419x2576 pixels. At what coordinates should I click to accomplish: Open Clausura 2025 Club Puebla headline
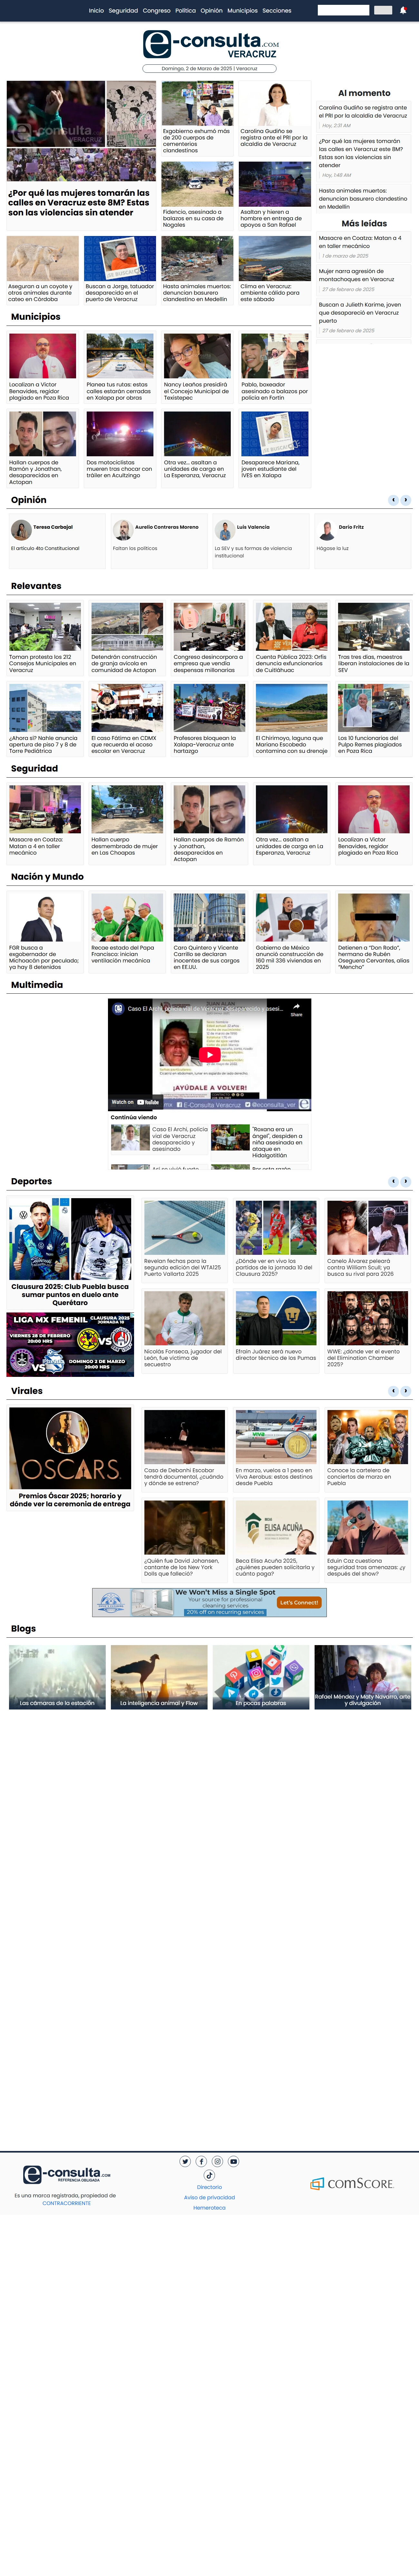pos(70,1295)
